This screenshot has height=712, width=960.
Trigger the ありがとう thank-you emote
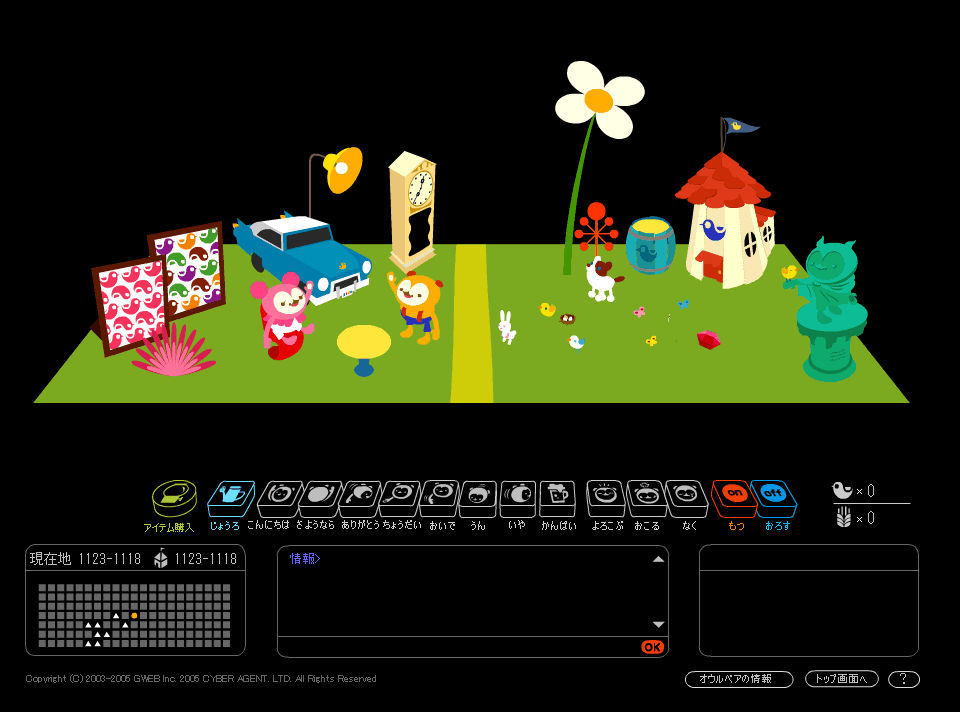tap(360, 497)
